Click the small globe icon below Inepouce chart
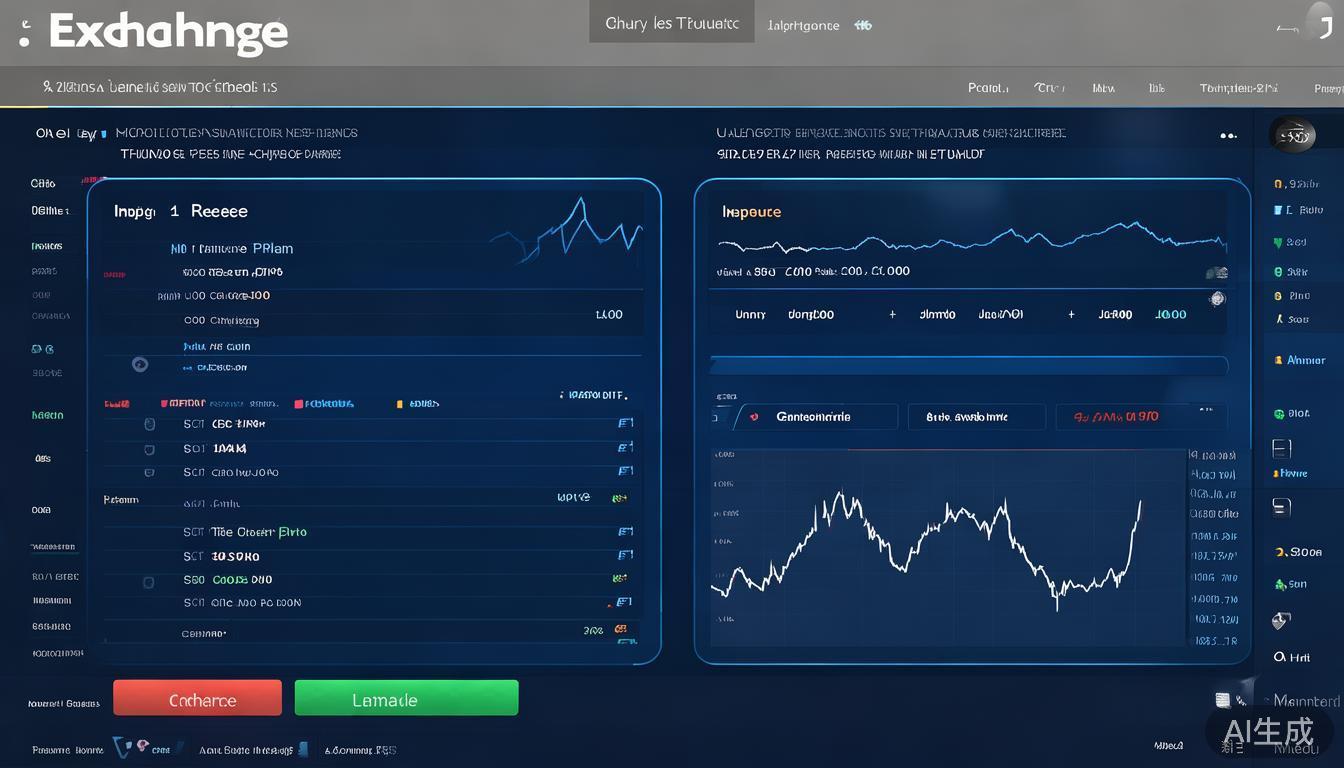This screenshot has width=1344, height=768. point(1217,298)
